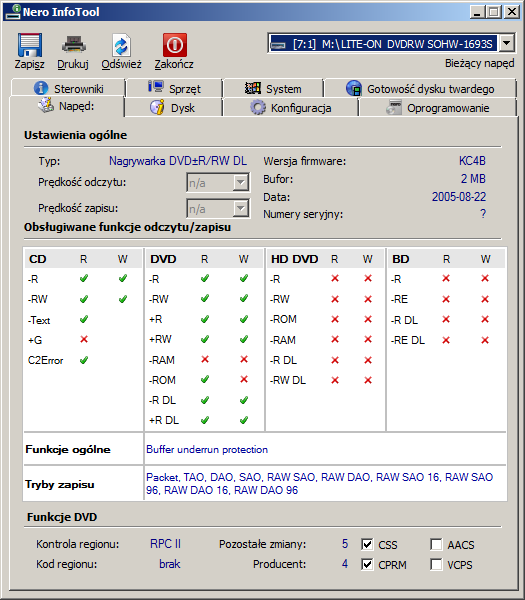Click red cross for HD DVD -RW DL write
Image resolution: width=525 pixels, height=600 pixels.
coord(368,380)
